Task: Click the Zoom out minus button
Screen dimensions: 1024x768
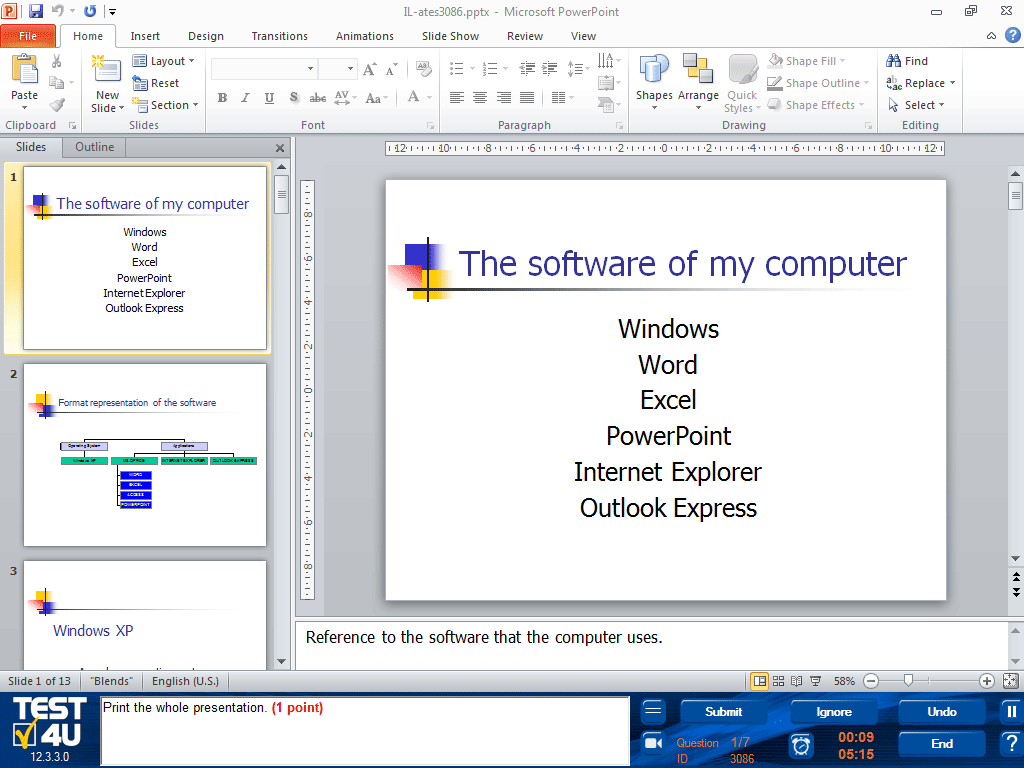Action: 871,681
